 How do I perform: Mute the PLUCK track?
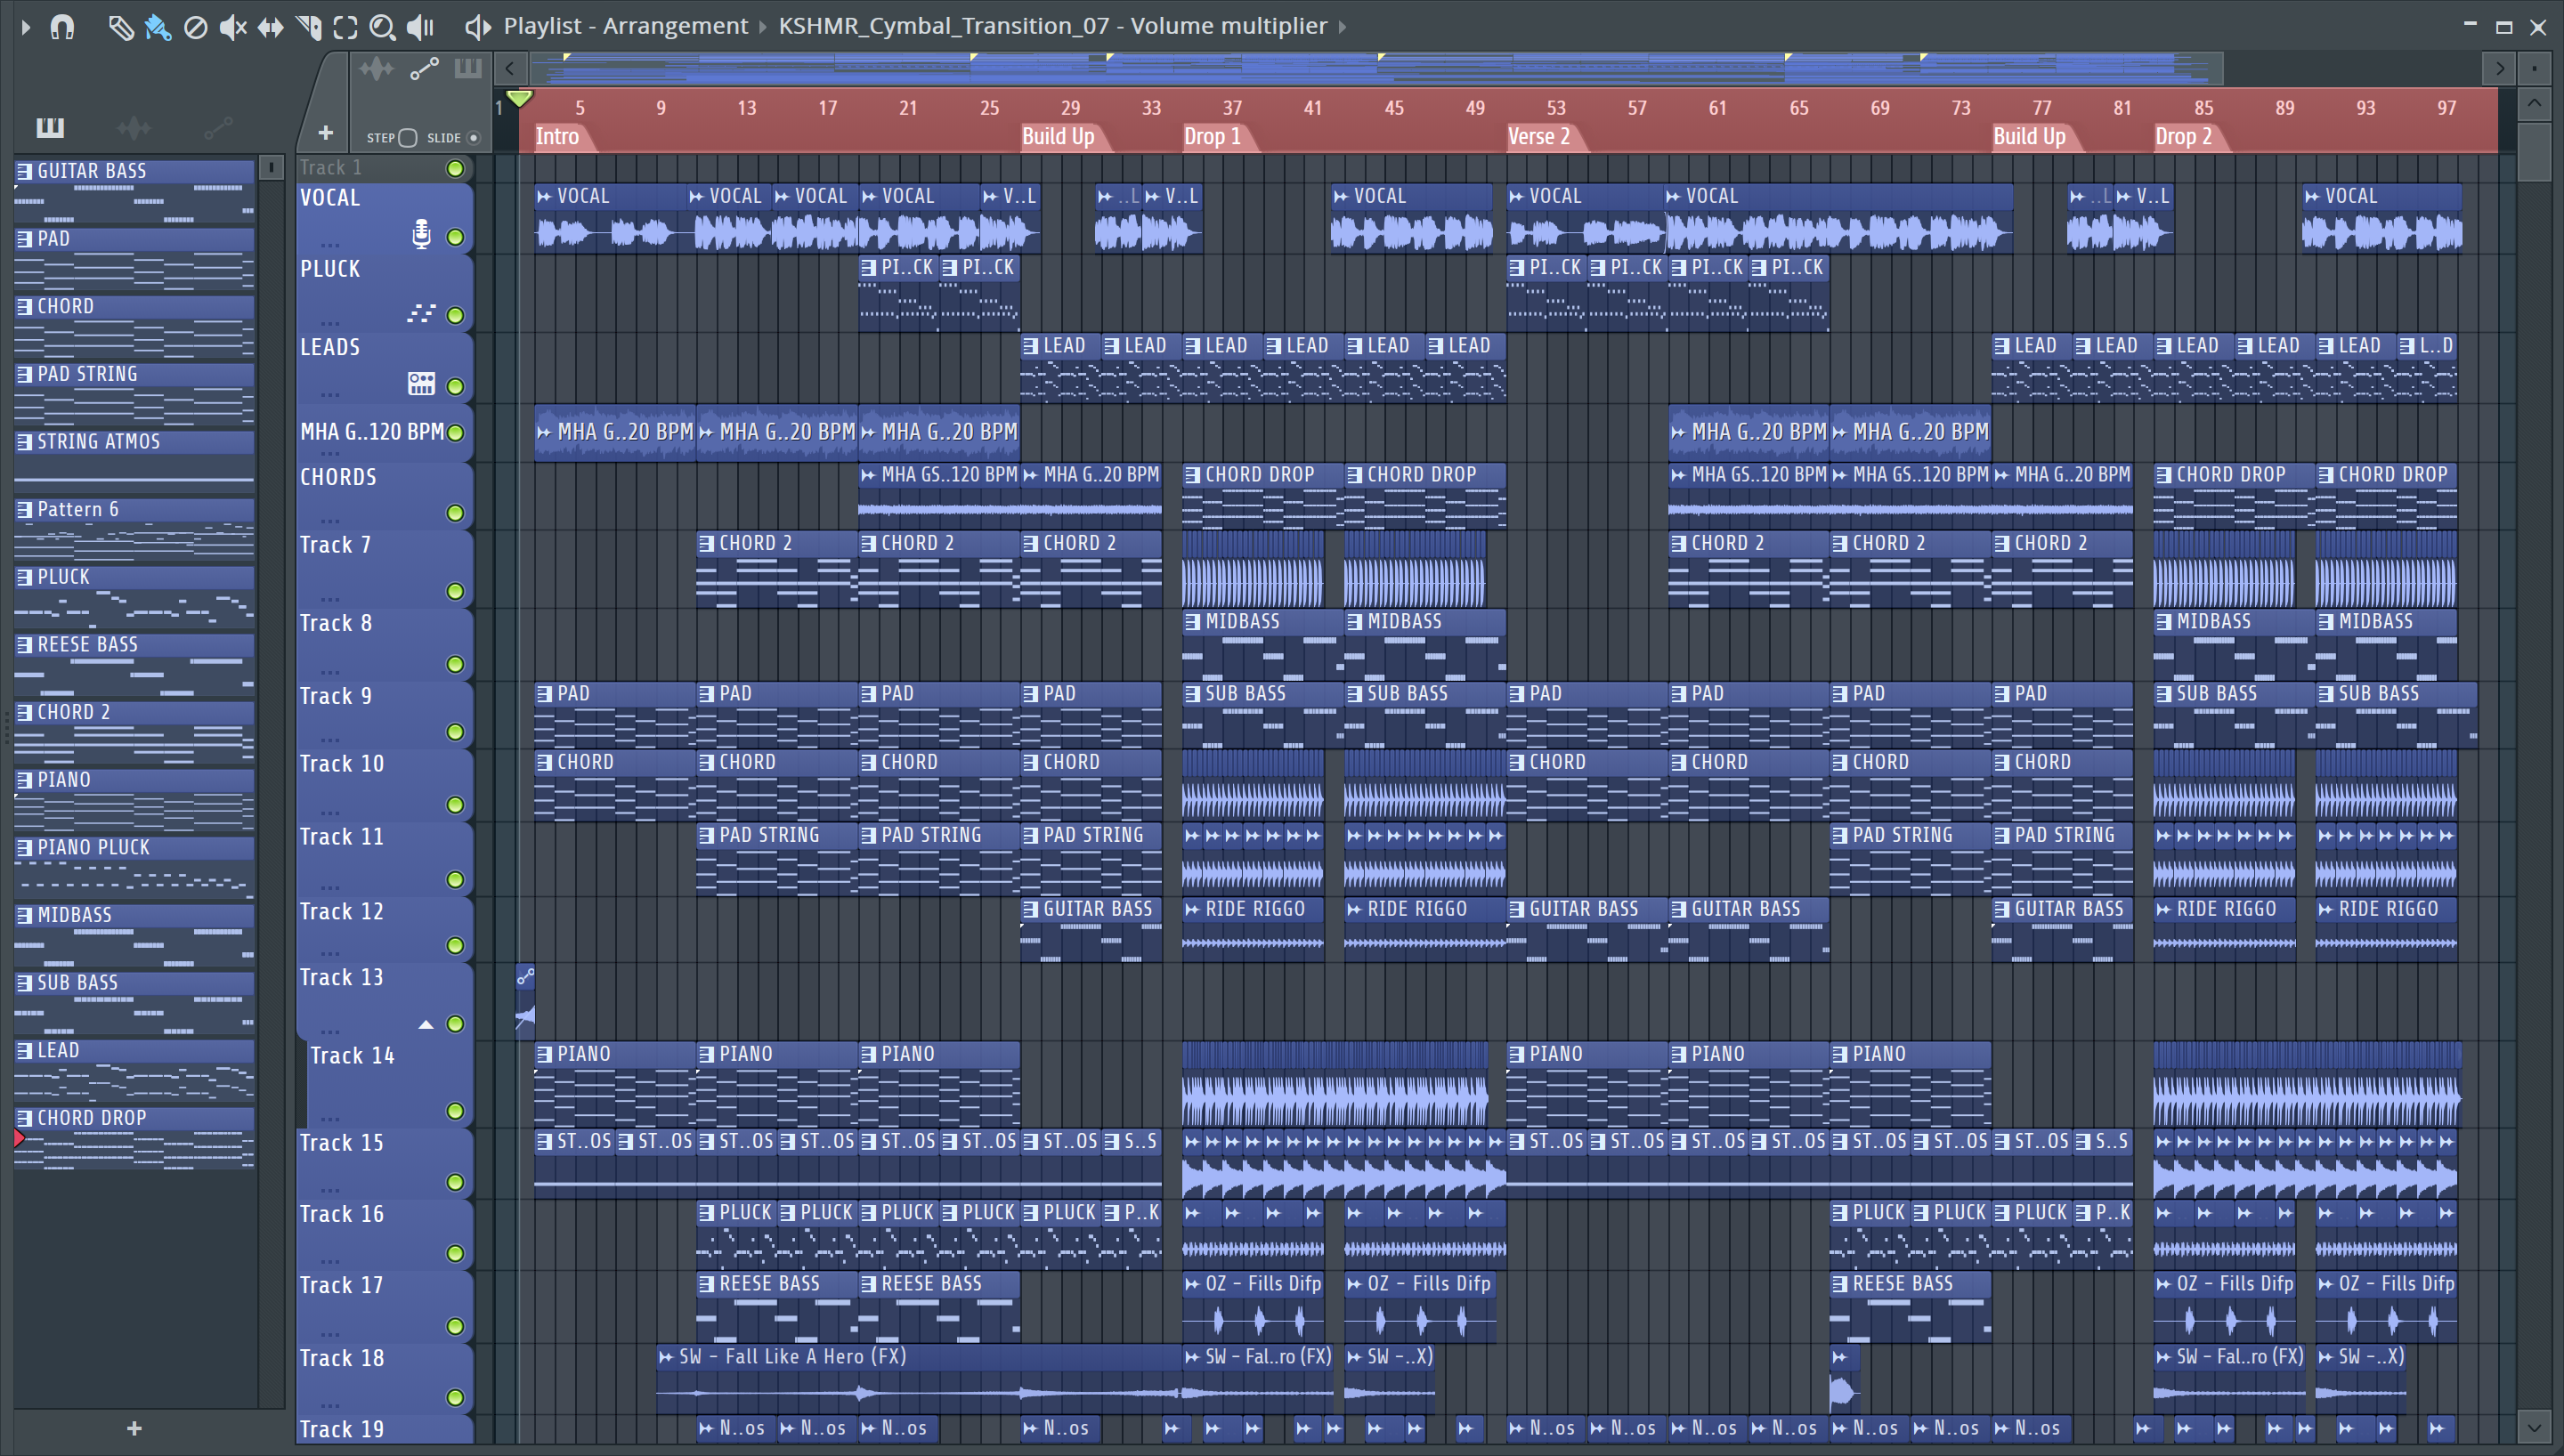tap(455, 316)
